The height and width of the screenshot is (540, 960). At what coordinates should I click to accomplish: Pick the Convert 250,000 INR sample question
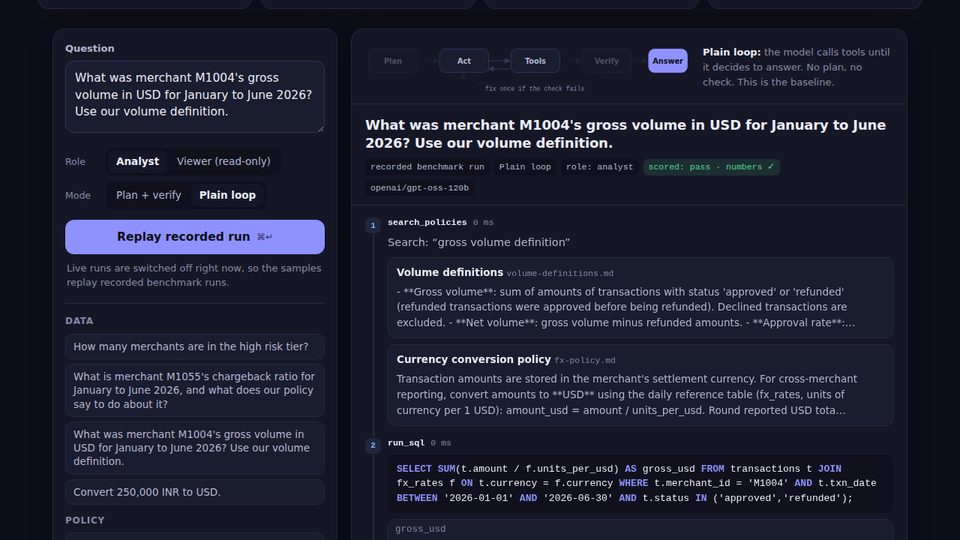click(x=195, y=492)
